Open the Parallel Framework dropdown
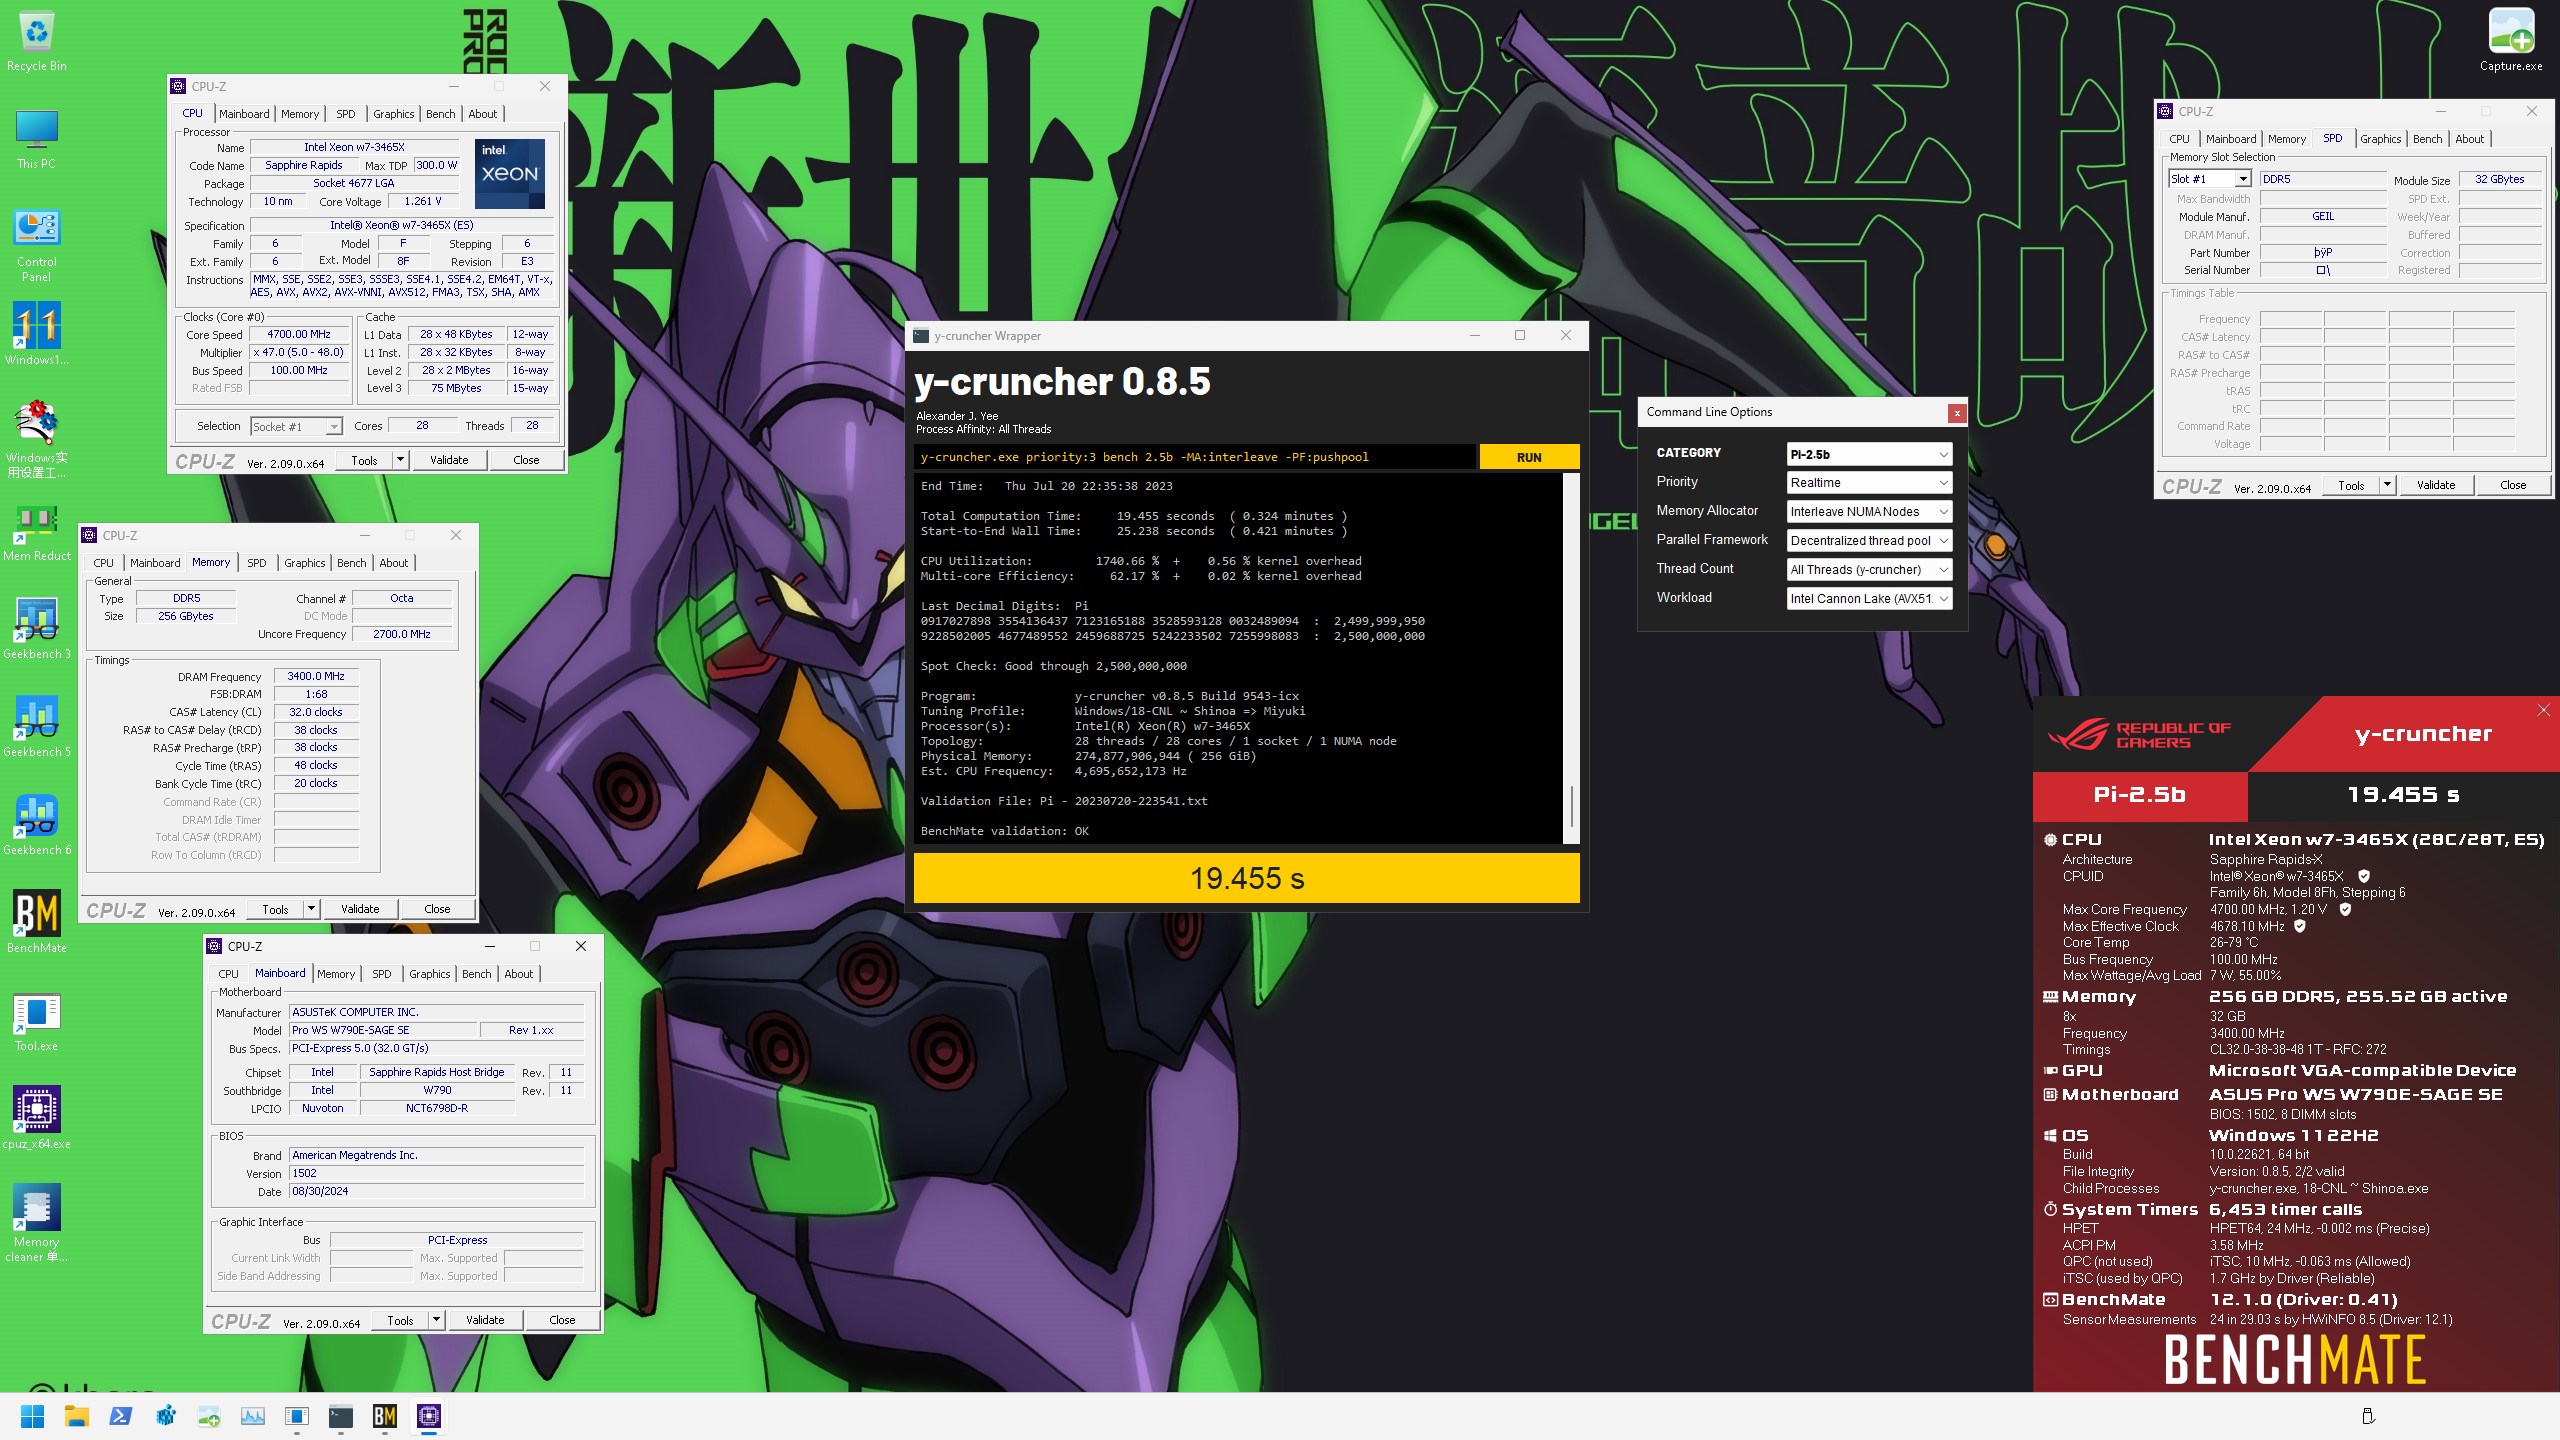 [x=1869, y=541]
